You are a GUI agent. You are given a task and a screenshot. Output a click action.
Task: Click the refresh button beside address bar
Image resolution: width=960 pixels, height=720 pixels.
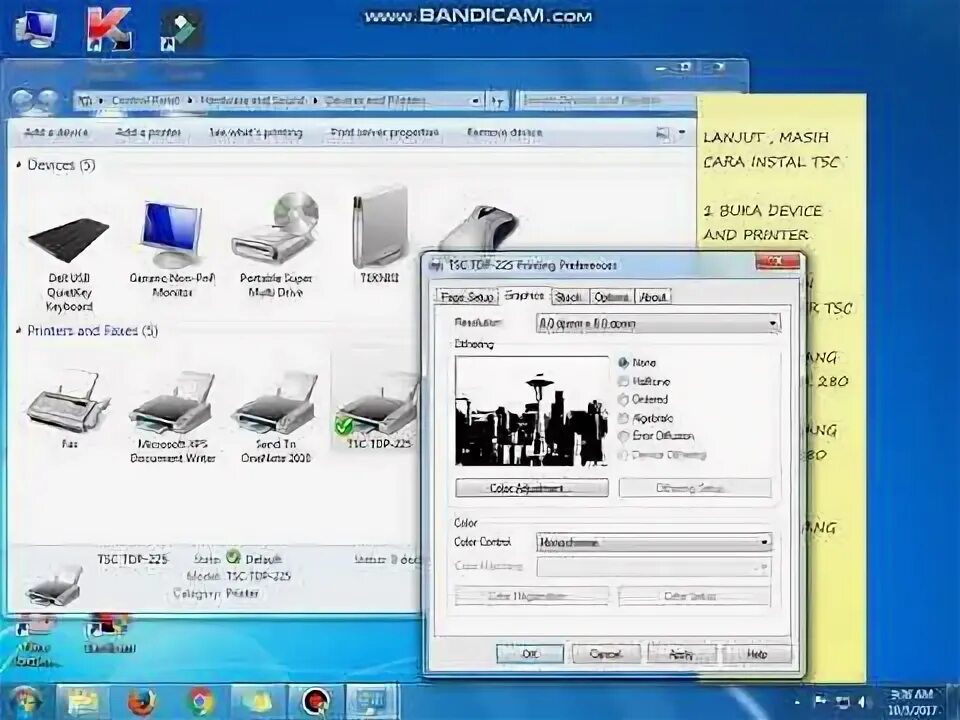pos(497,101)
